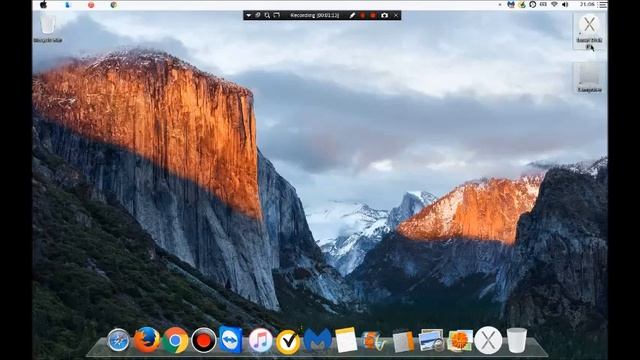Open the Preview image viewer in dock
Image resolution: width=640 pixels, height=360 pixels.
pos(431,340)
